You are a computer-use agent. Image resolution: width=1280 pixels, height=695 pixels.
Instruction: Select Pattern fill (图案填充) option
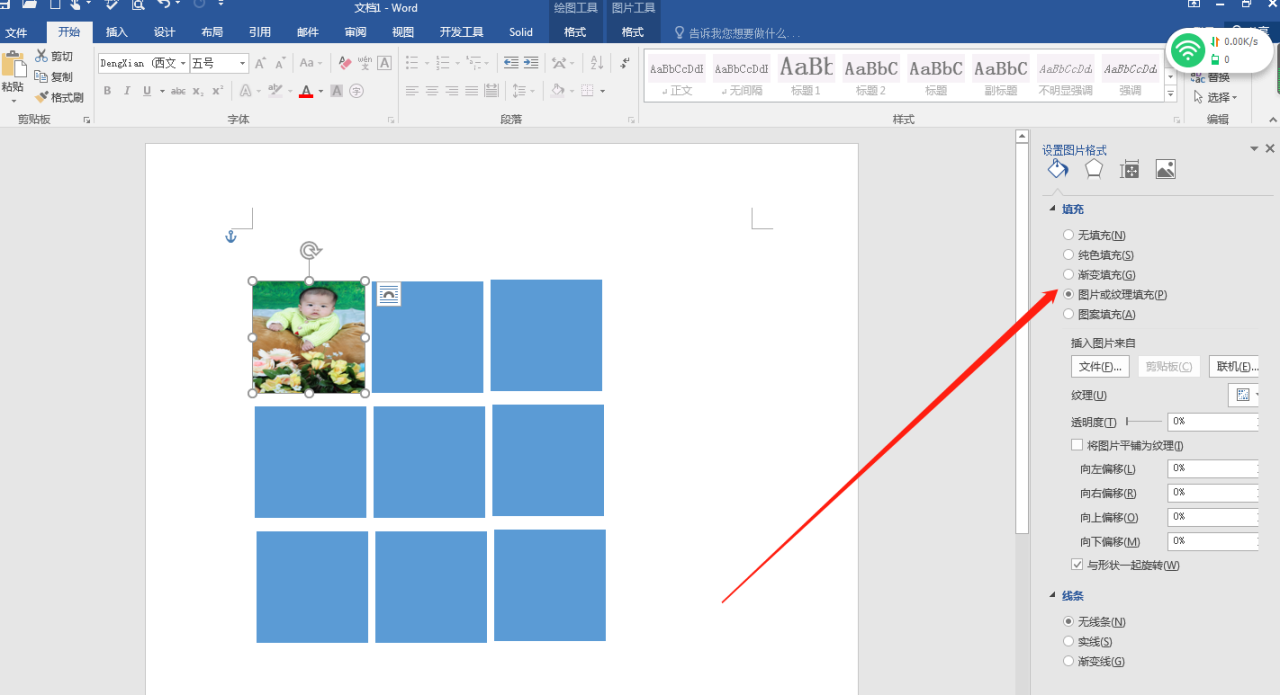pos(1068,314)
